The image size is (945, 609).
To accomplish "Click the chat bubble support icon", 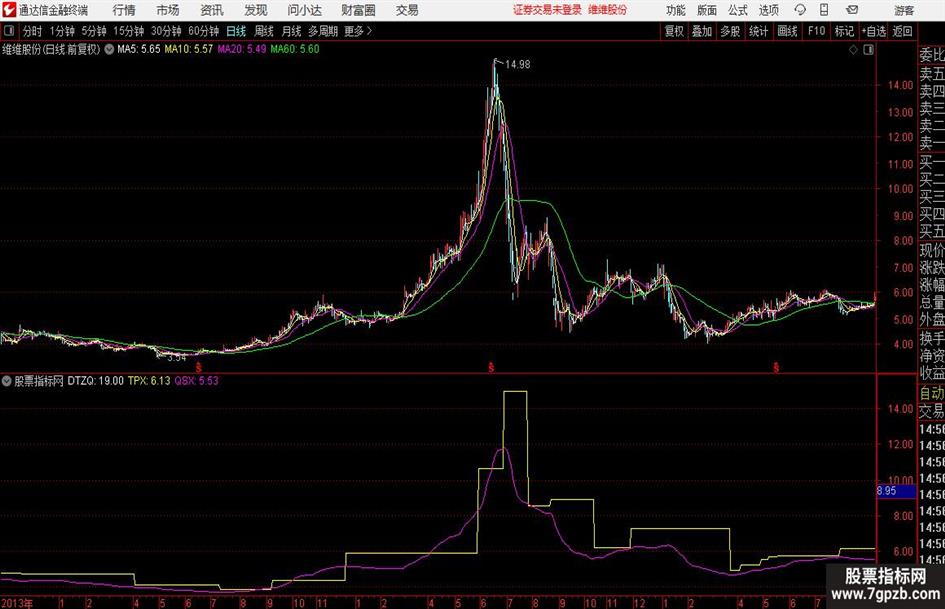I will click(800, 10).
